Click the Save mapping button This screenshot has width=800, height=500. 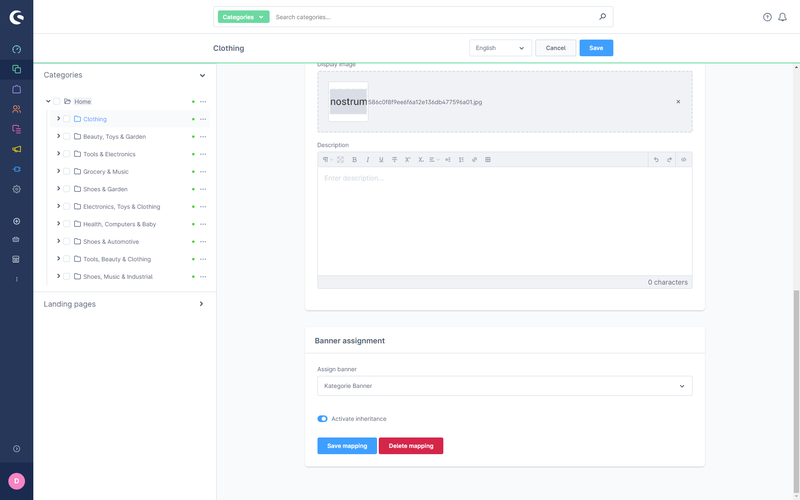point(347,446)
